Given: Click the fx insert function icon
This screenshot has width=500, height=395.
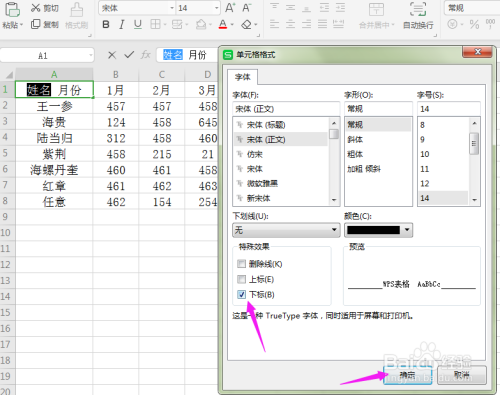Looking at the screenshot, I should [x=146, y=55].
